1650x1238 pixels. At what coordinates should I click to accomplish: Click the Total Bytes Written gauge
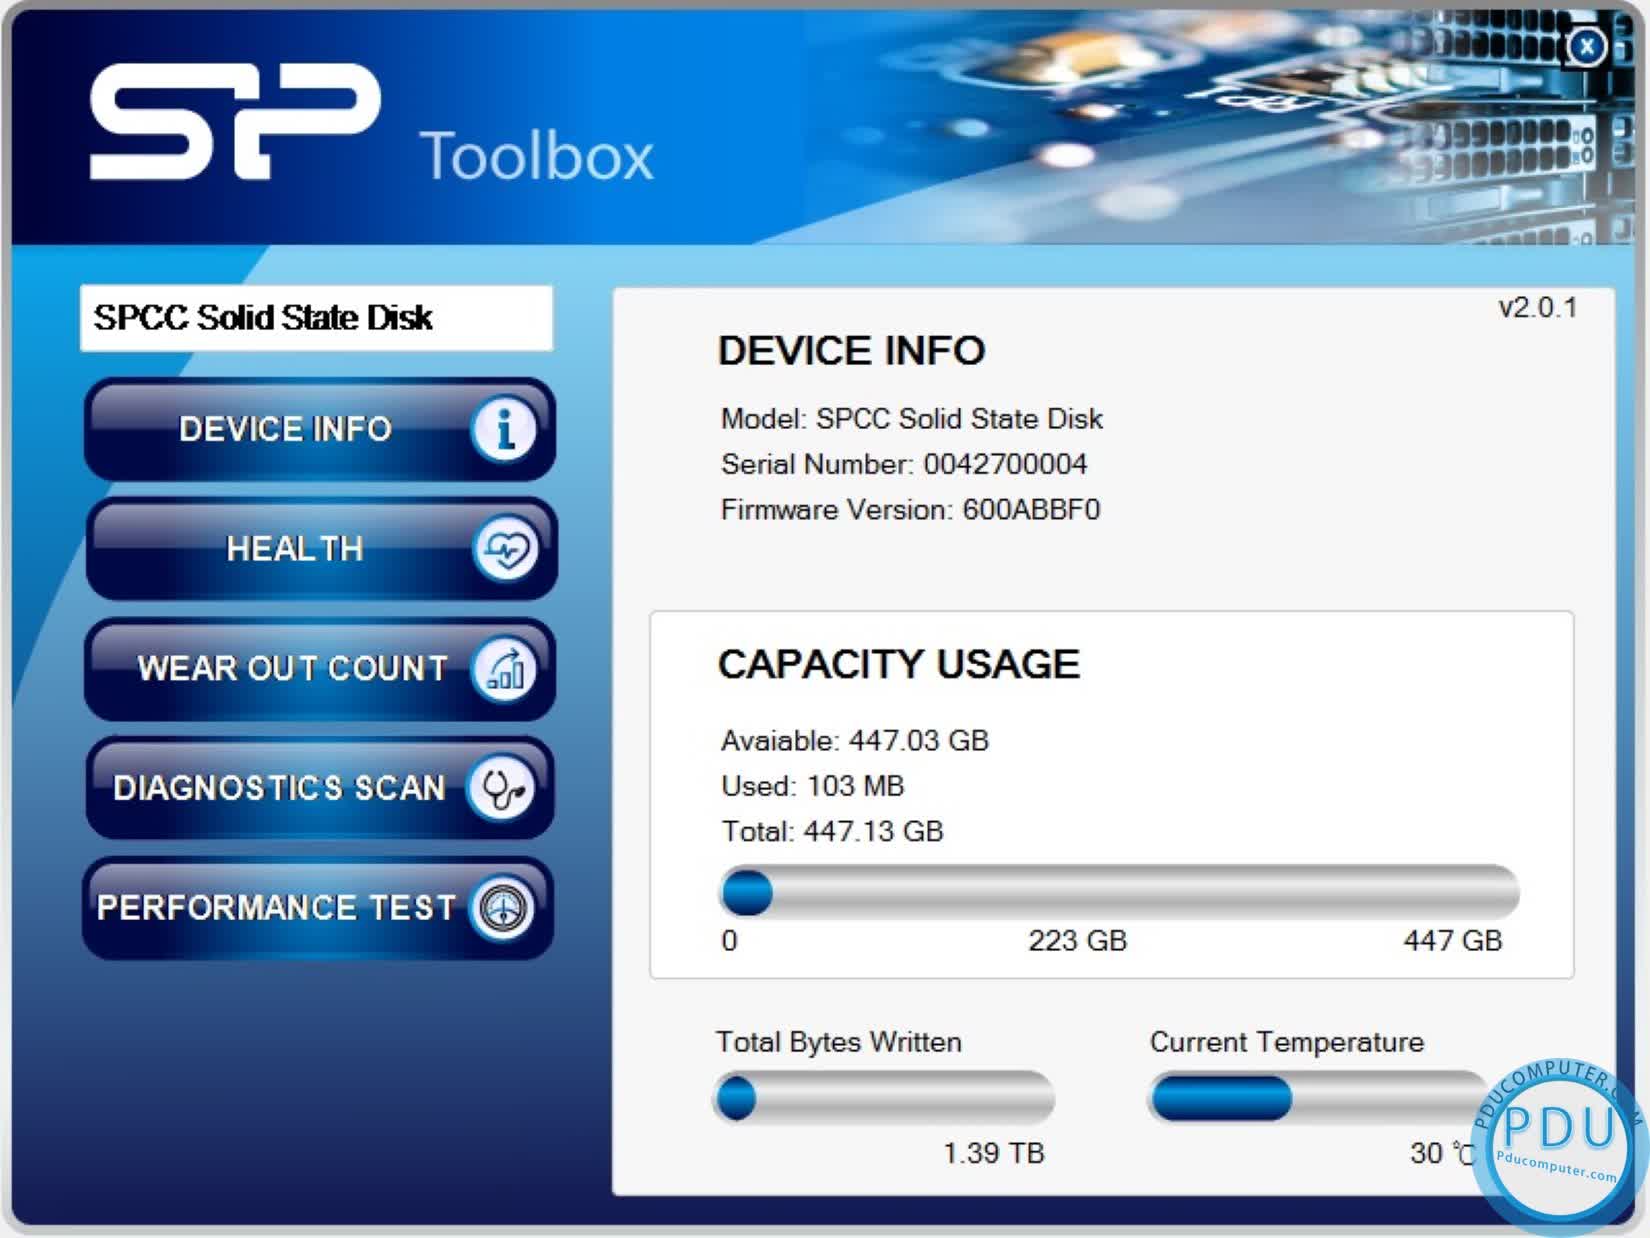coord(883,1097)
